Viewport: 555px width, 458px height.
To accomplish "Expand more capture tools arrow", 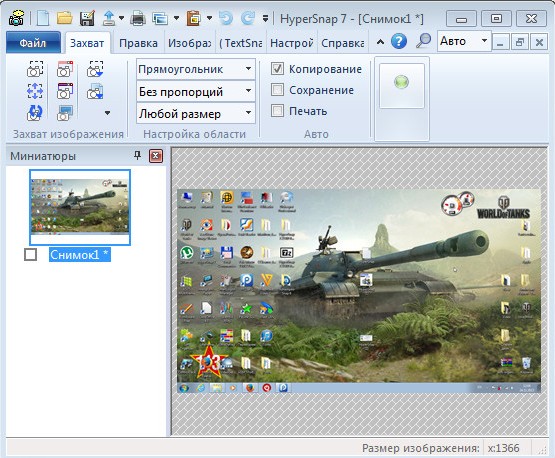I will (107, 113).
